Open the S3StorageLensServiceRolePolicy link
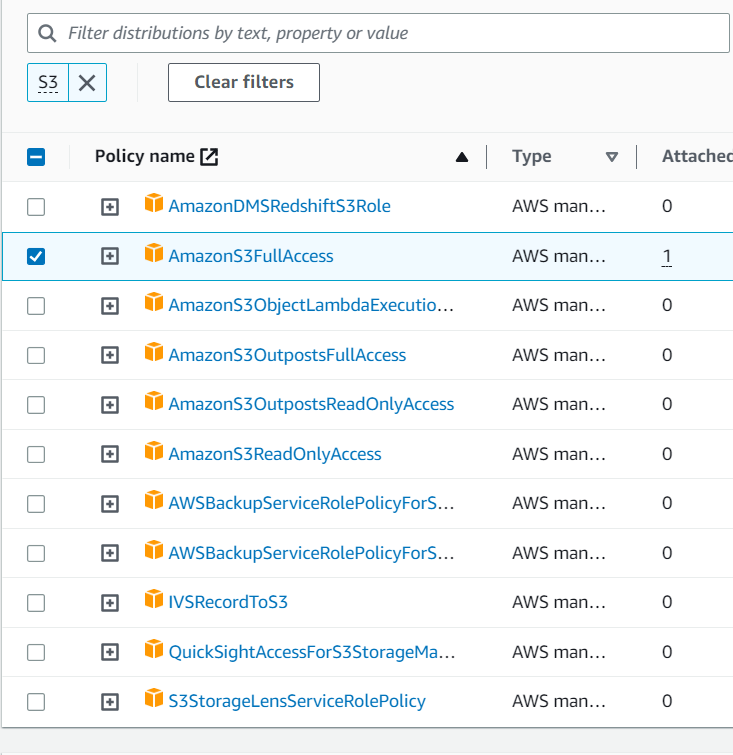Screen dimensions: 733x755 297,702
